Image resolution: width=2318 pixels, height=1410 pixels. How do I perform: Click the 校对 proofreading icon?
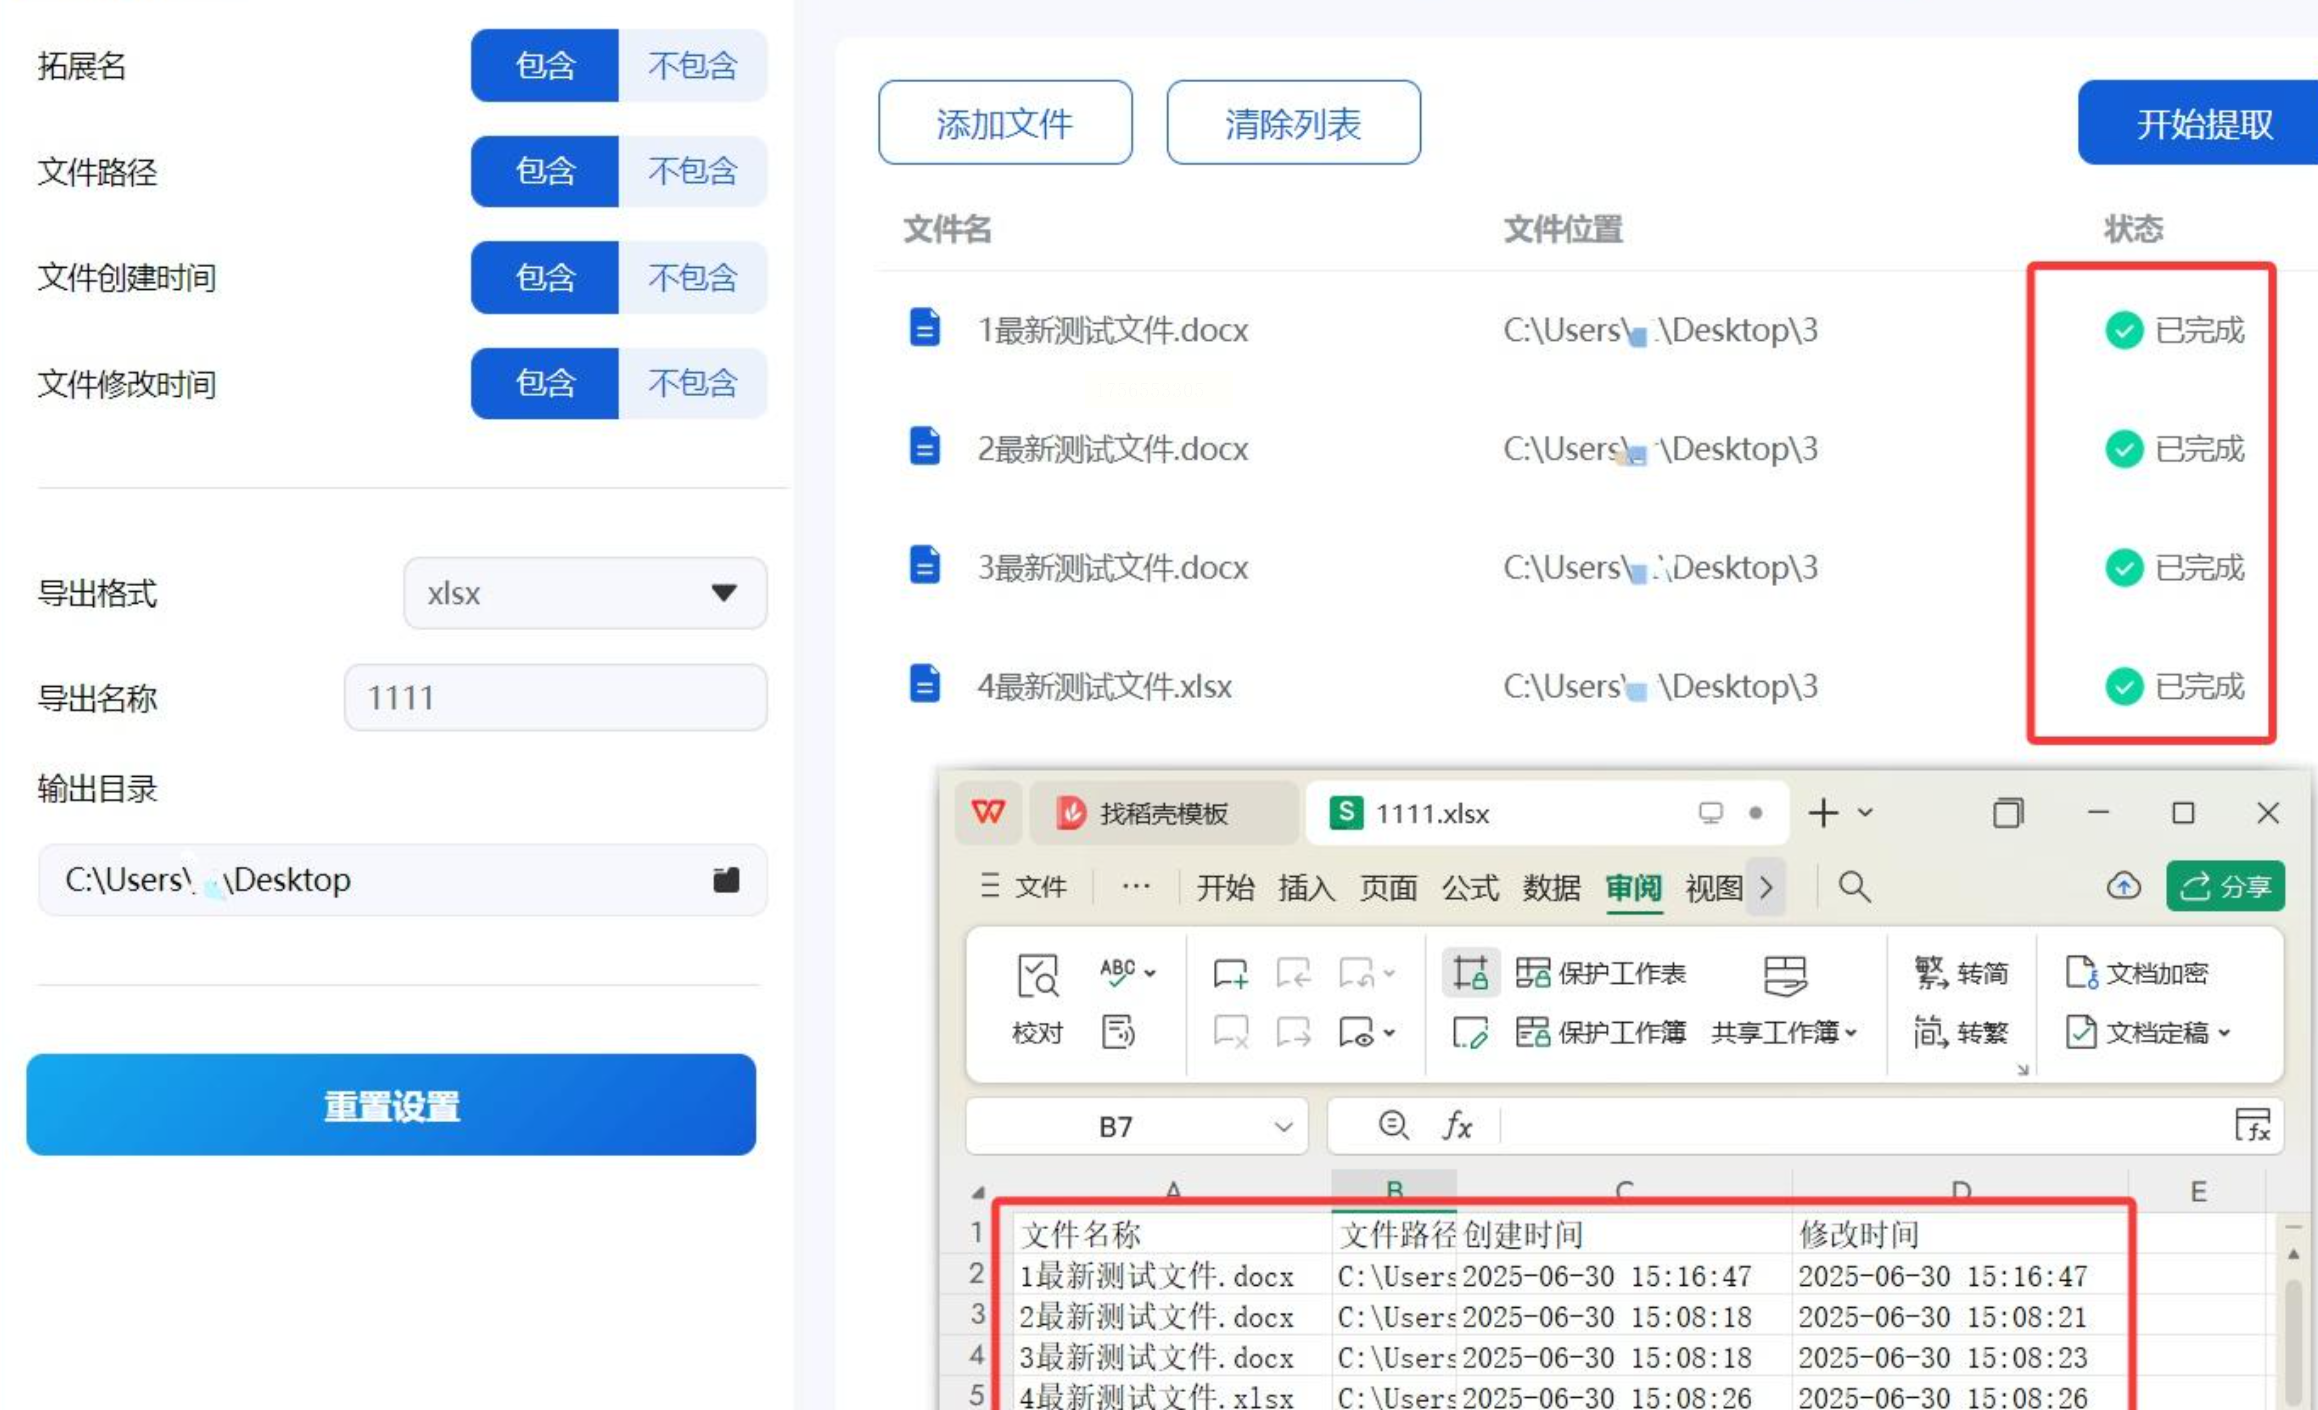click(x=1037, y=976)
